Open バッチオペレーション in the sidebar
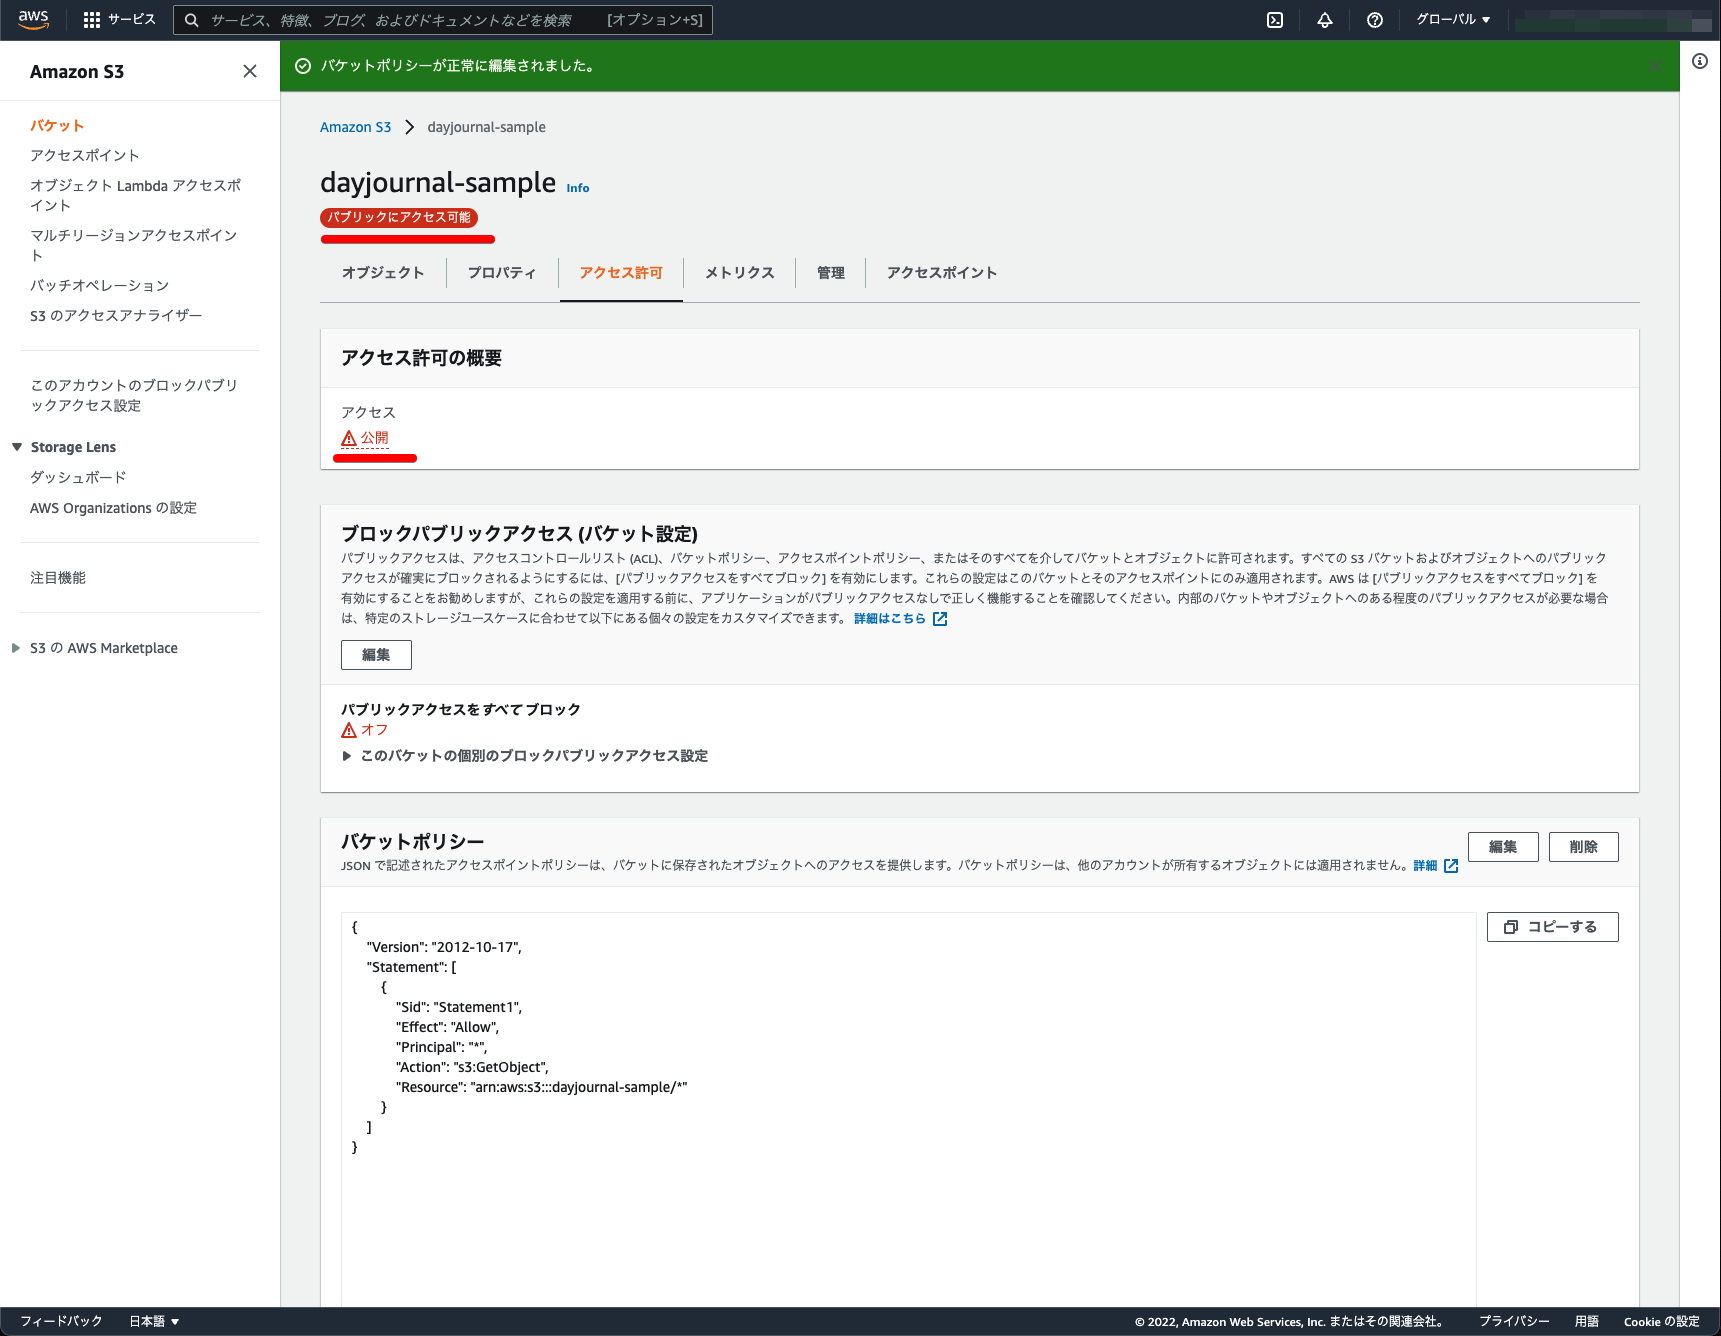1721x1336 pixels. pyautogui.click(x=99, y=285)
